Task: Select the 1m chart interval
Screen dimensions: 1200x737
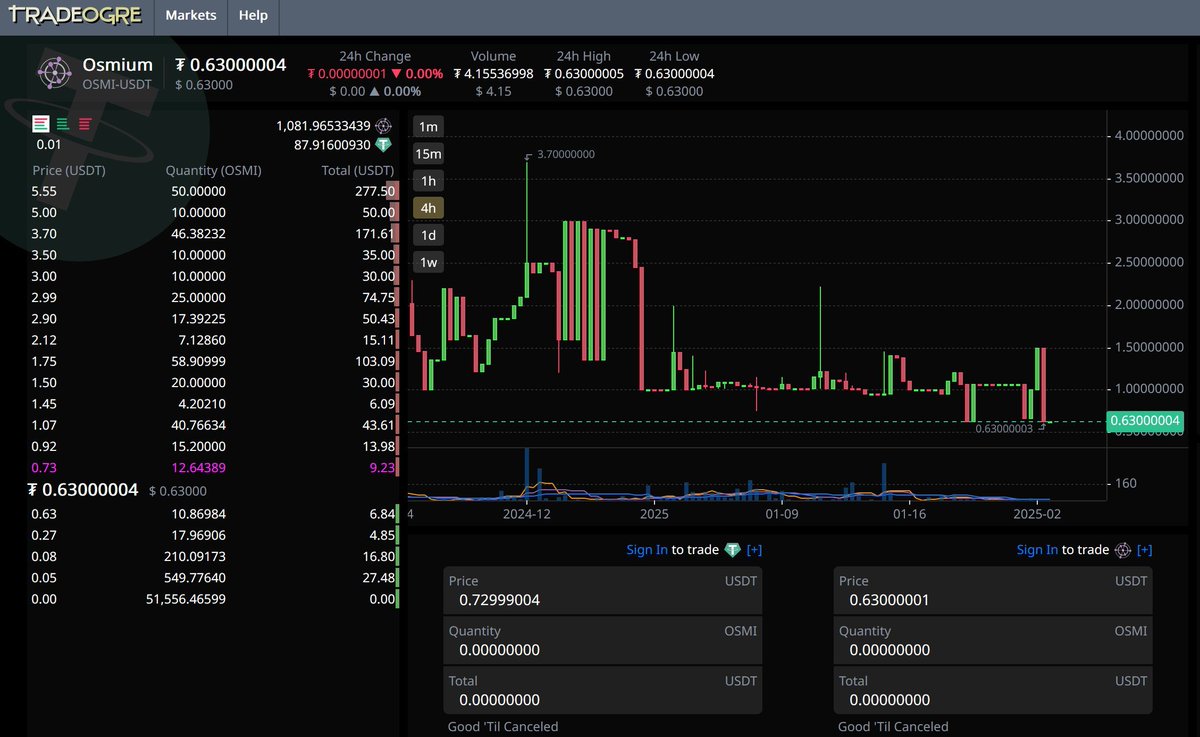Action: coord(429,126)
